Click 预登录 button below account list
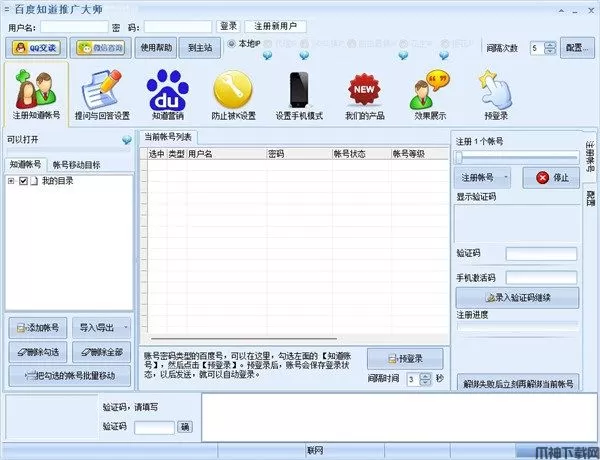Image resolution: width=600 pixels, height=460 pixels. (x=405, y=359)
